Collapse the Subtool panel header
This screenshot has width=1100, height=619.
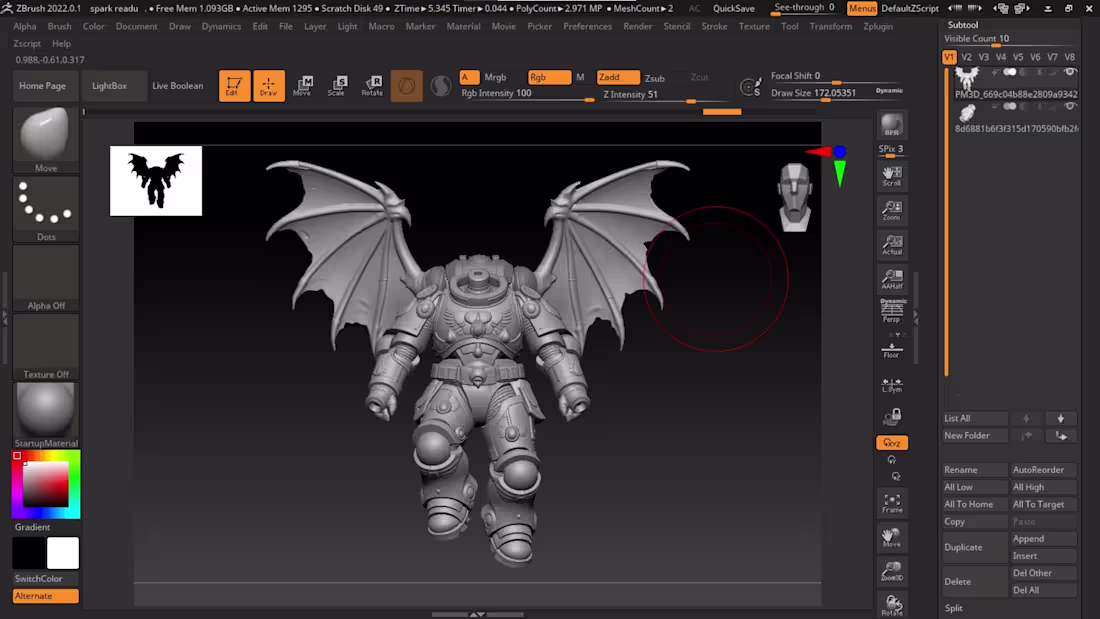962,25
